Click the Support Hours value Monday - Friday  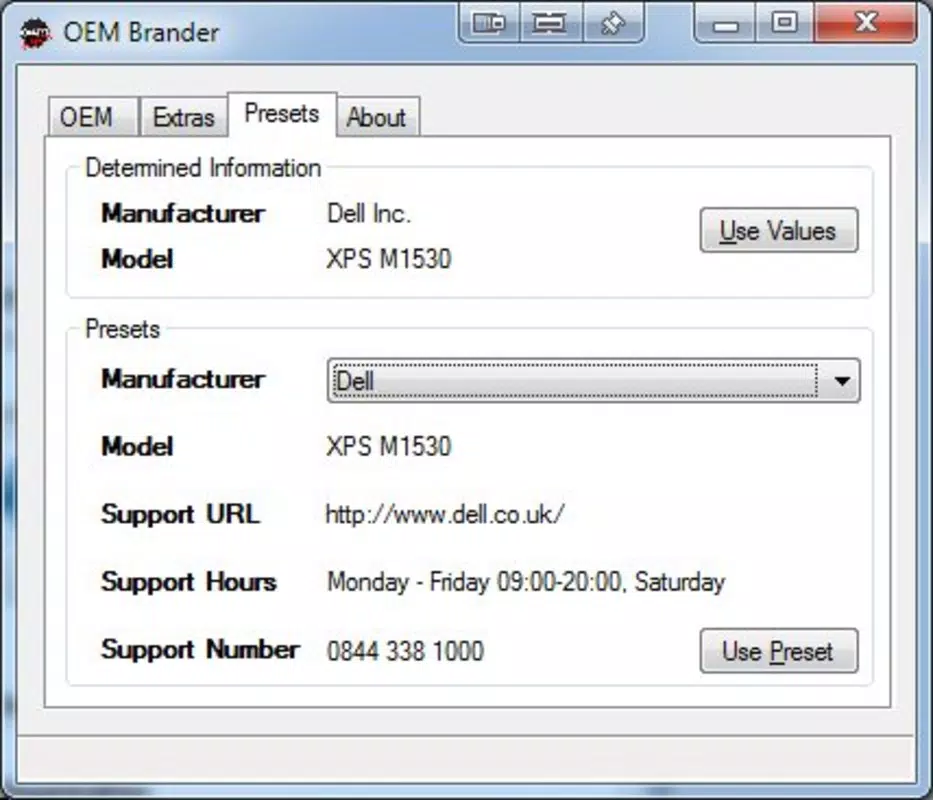tap(526, 582)
